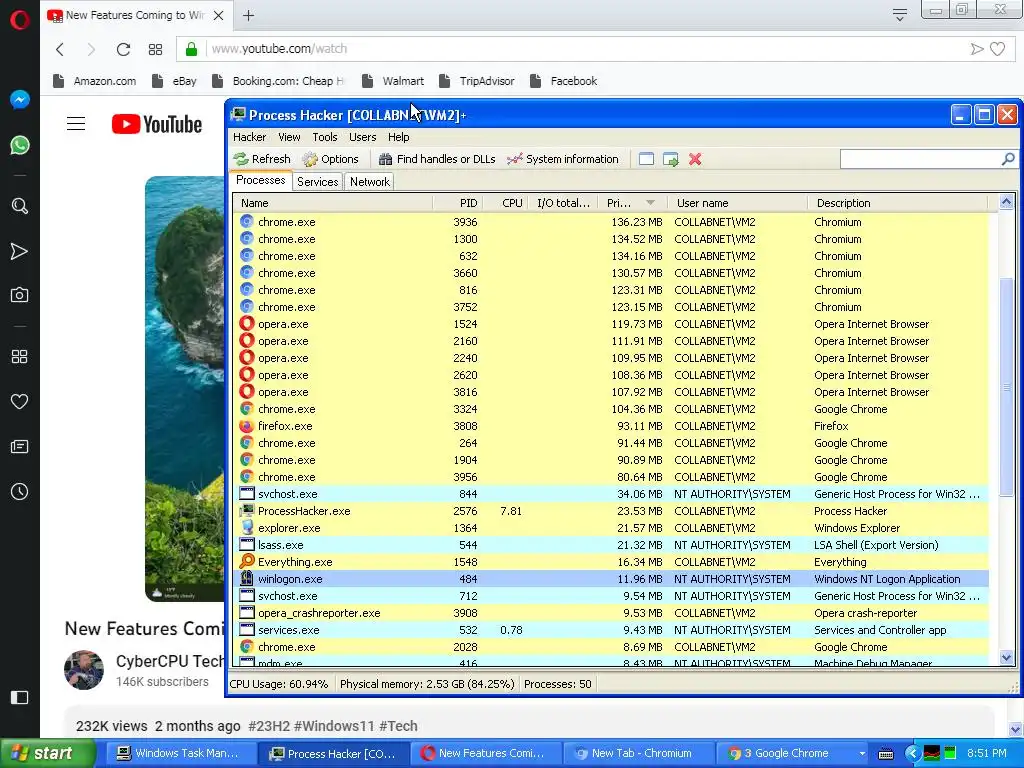Select ProcessHacker.exe process row
The width and height of the screenshot is (1024, 768).
611,511
